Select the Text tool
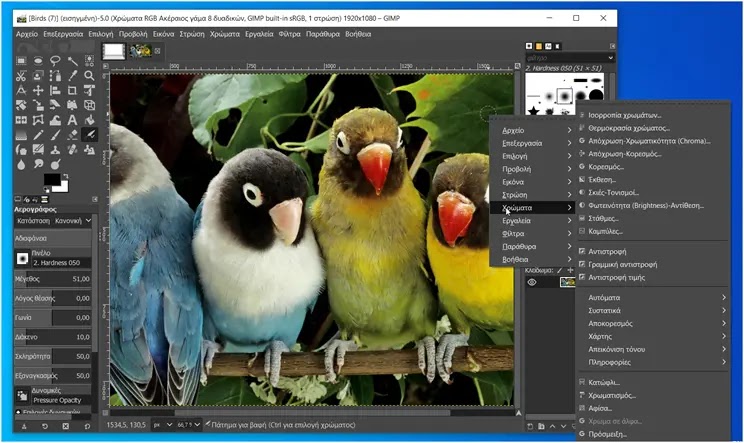 point(72,120)
